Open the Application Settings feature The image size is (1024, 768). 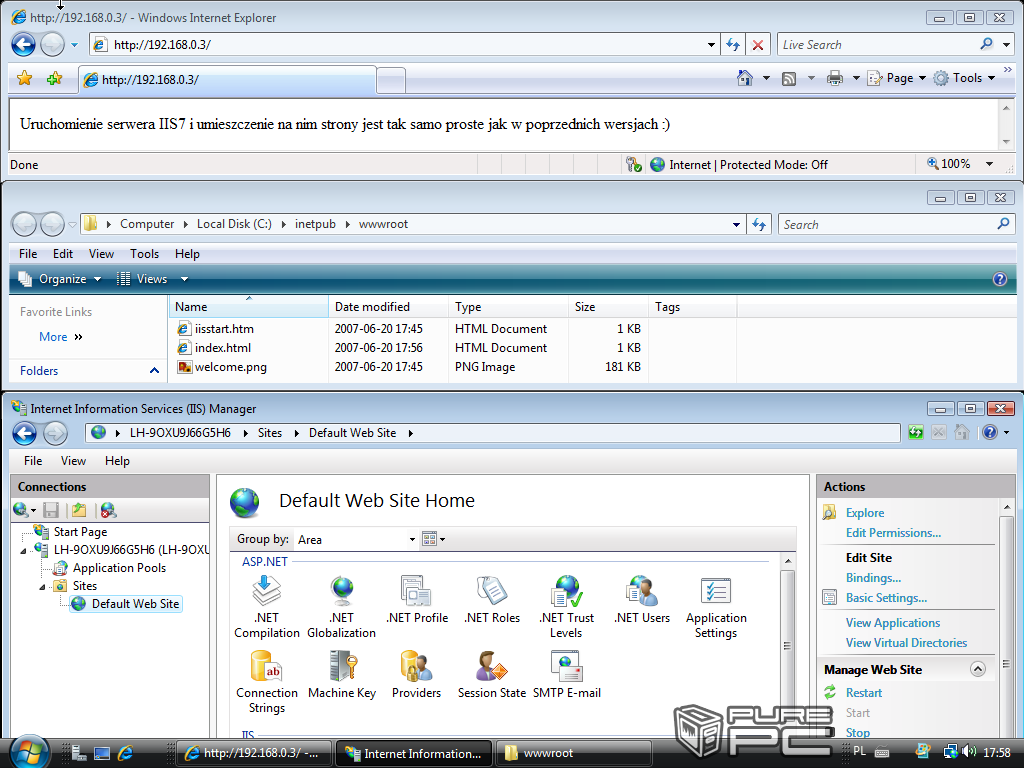716,606
